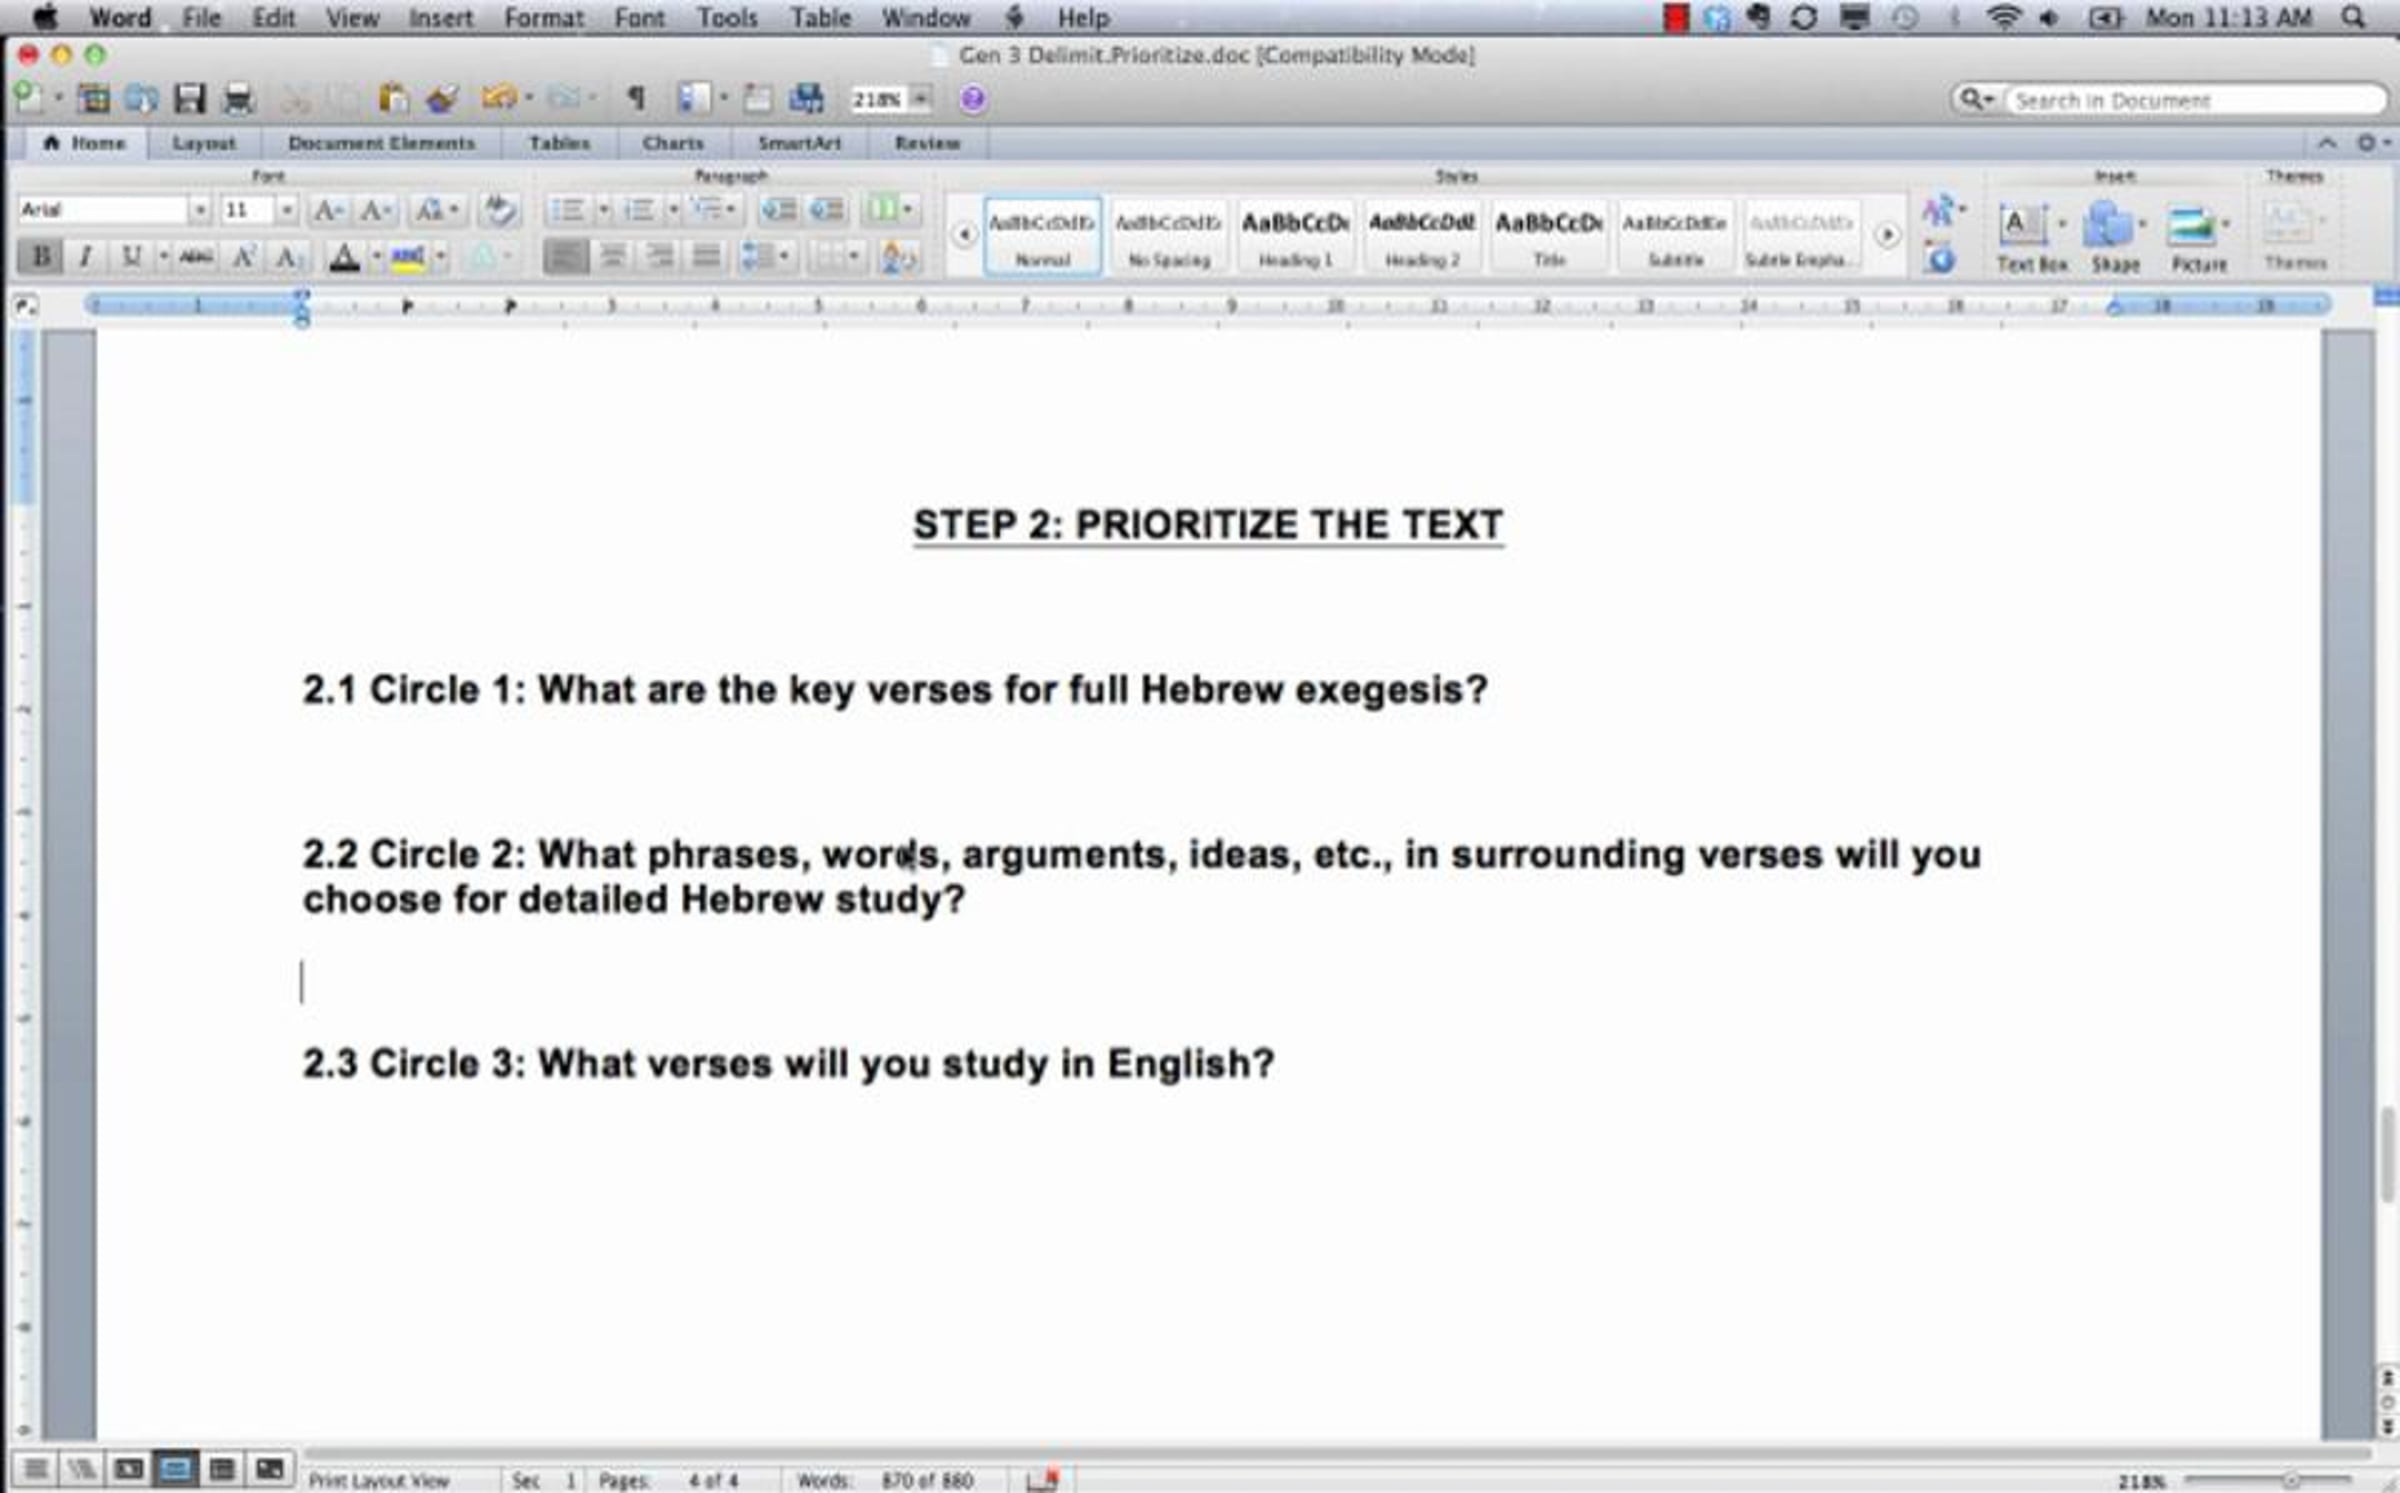The width and height of the screenshot is (2400, 1493).
Task: Show nonprinting paragraph marks
Action: pos(635,98)
